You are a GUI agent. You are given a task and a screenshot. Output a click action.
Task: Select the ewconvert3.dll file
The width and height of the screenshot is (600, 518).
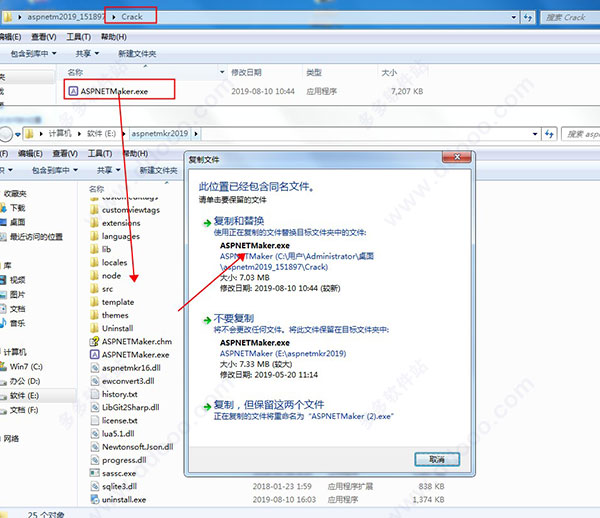tap(122, 381)
